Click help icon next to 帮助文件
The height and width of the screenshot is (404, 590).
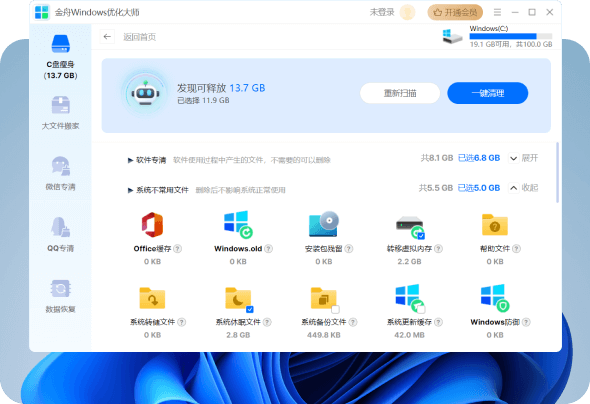pyautogui.click(x=516, y=249)
